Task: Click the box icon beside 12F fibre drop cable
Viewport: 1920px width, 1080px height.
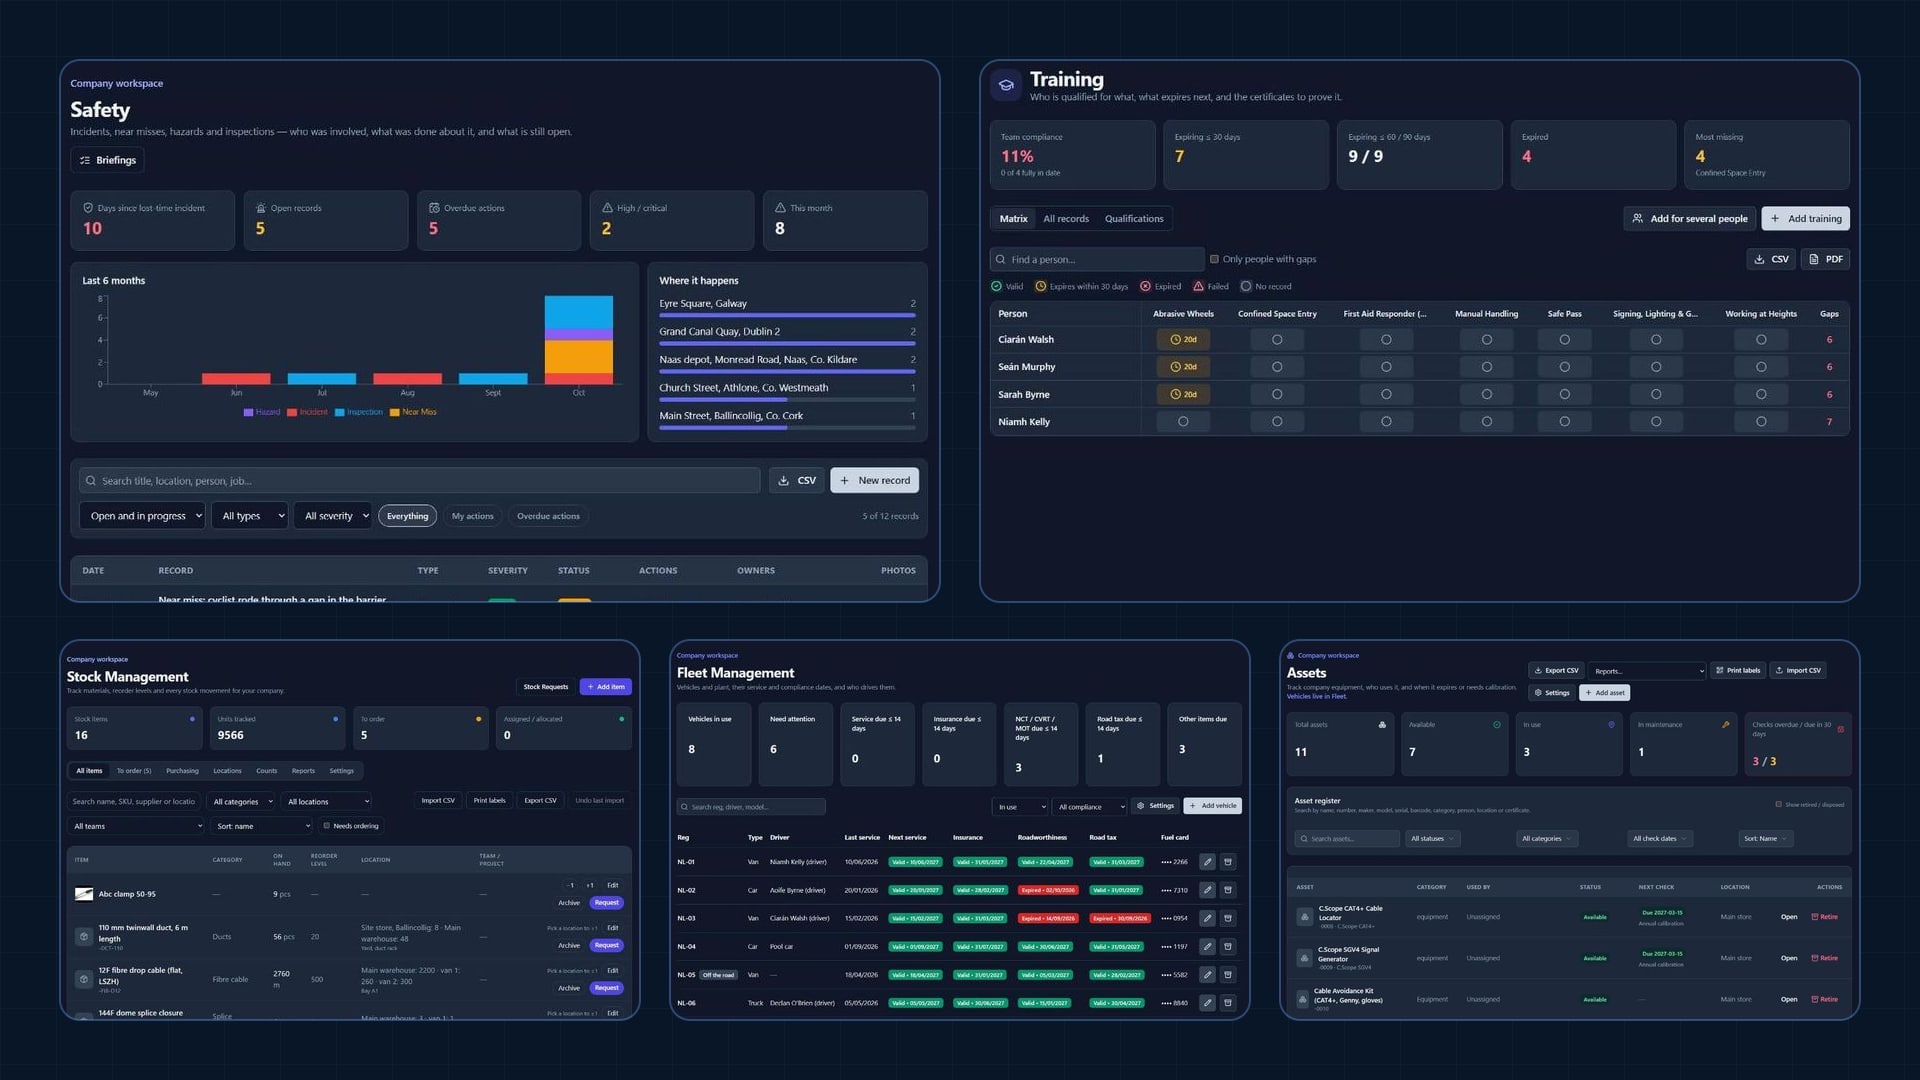Action: [84, 979]
